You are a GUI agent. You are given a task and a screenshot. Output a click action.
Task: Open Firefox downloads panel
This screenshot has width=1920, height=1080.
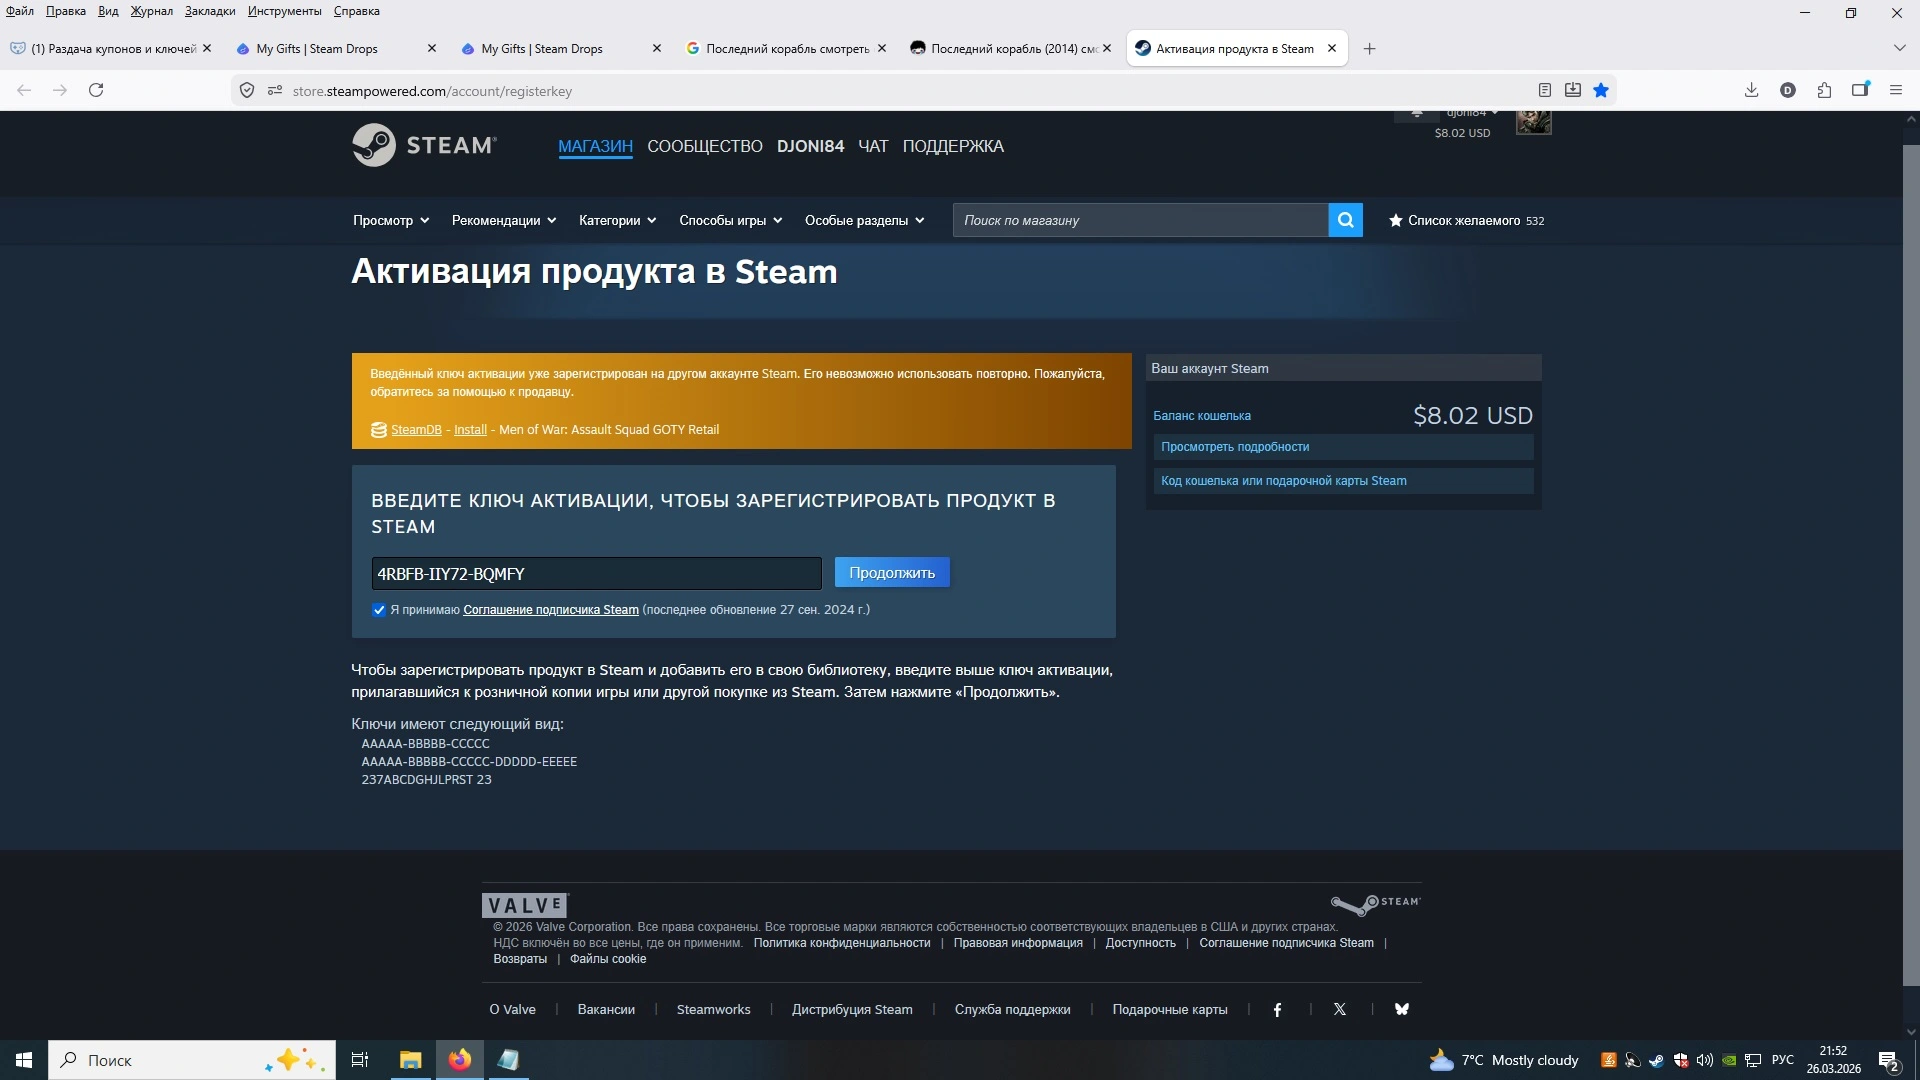pos(1751,90)
